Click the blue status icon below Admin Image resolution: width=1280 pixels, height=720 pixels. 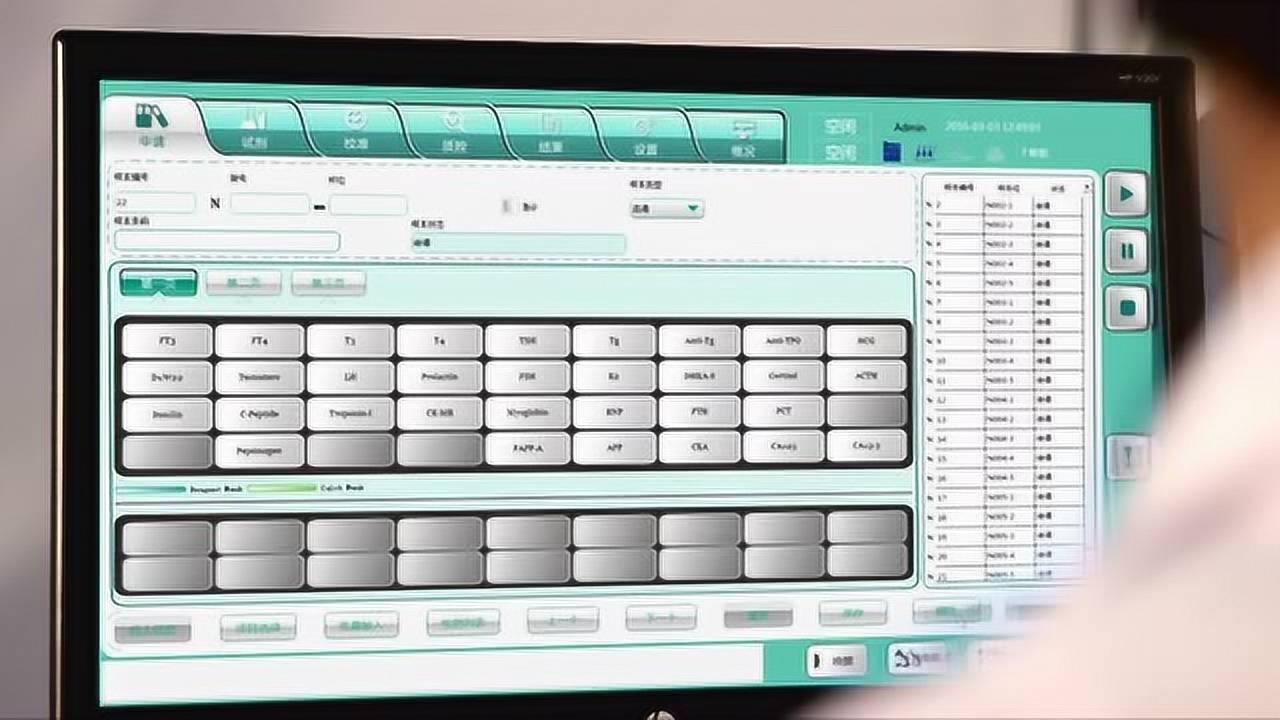click(892, 152)
